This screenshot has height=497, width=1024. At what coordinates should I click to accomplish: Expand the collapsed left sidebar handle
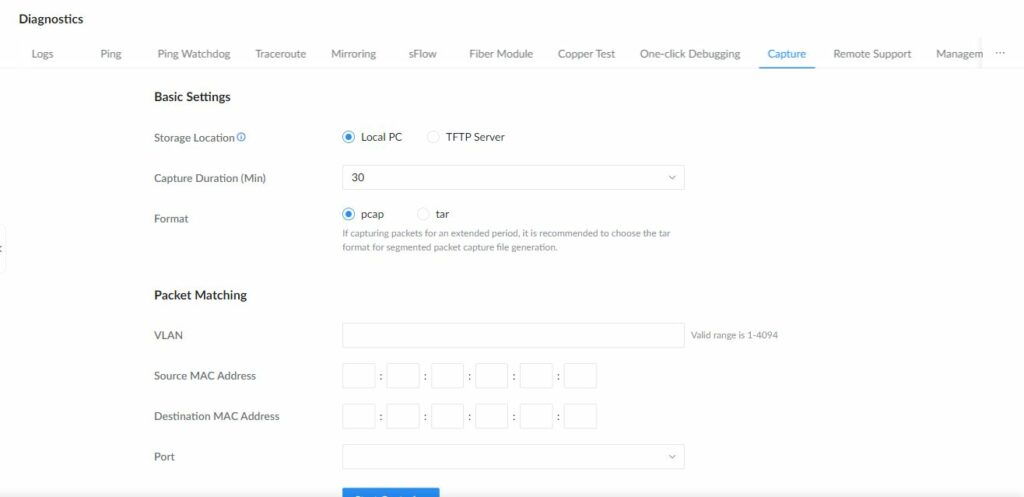coord(3,249)
